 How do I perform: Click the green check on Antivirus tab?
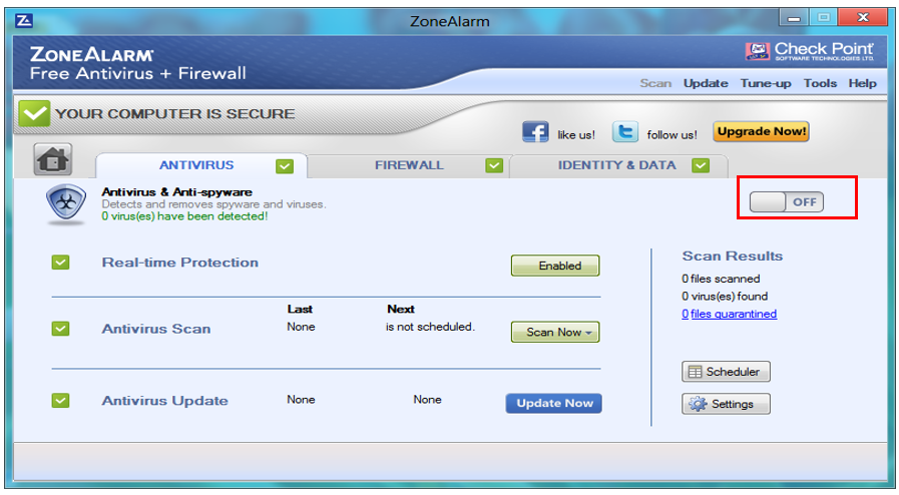(284, 166)
